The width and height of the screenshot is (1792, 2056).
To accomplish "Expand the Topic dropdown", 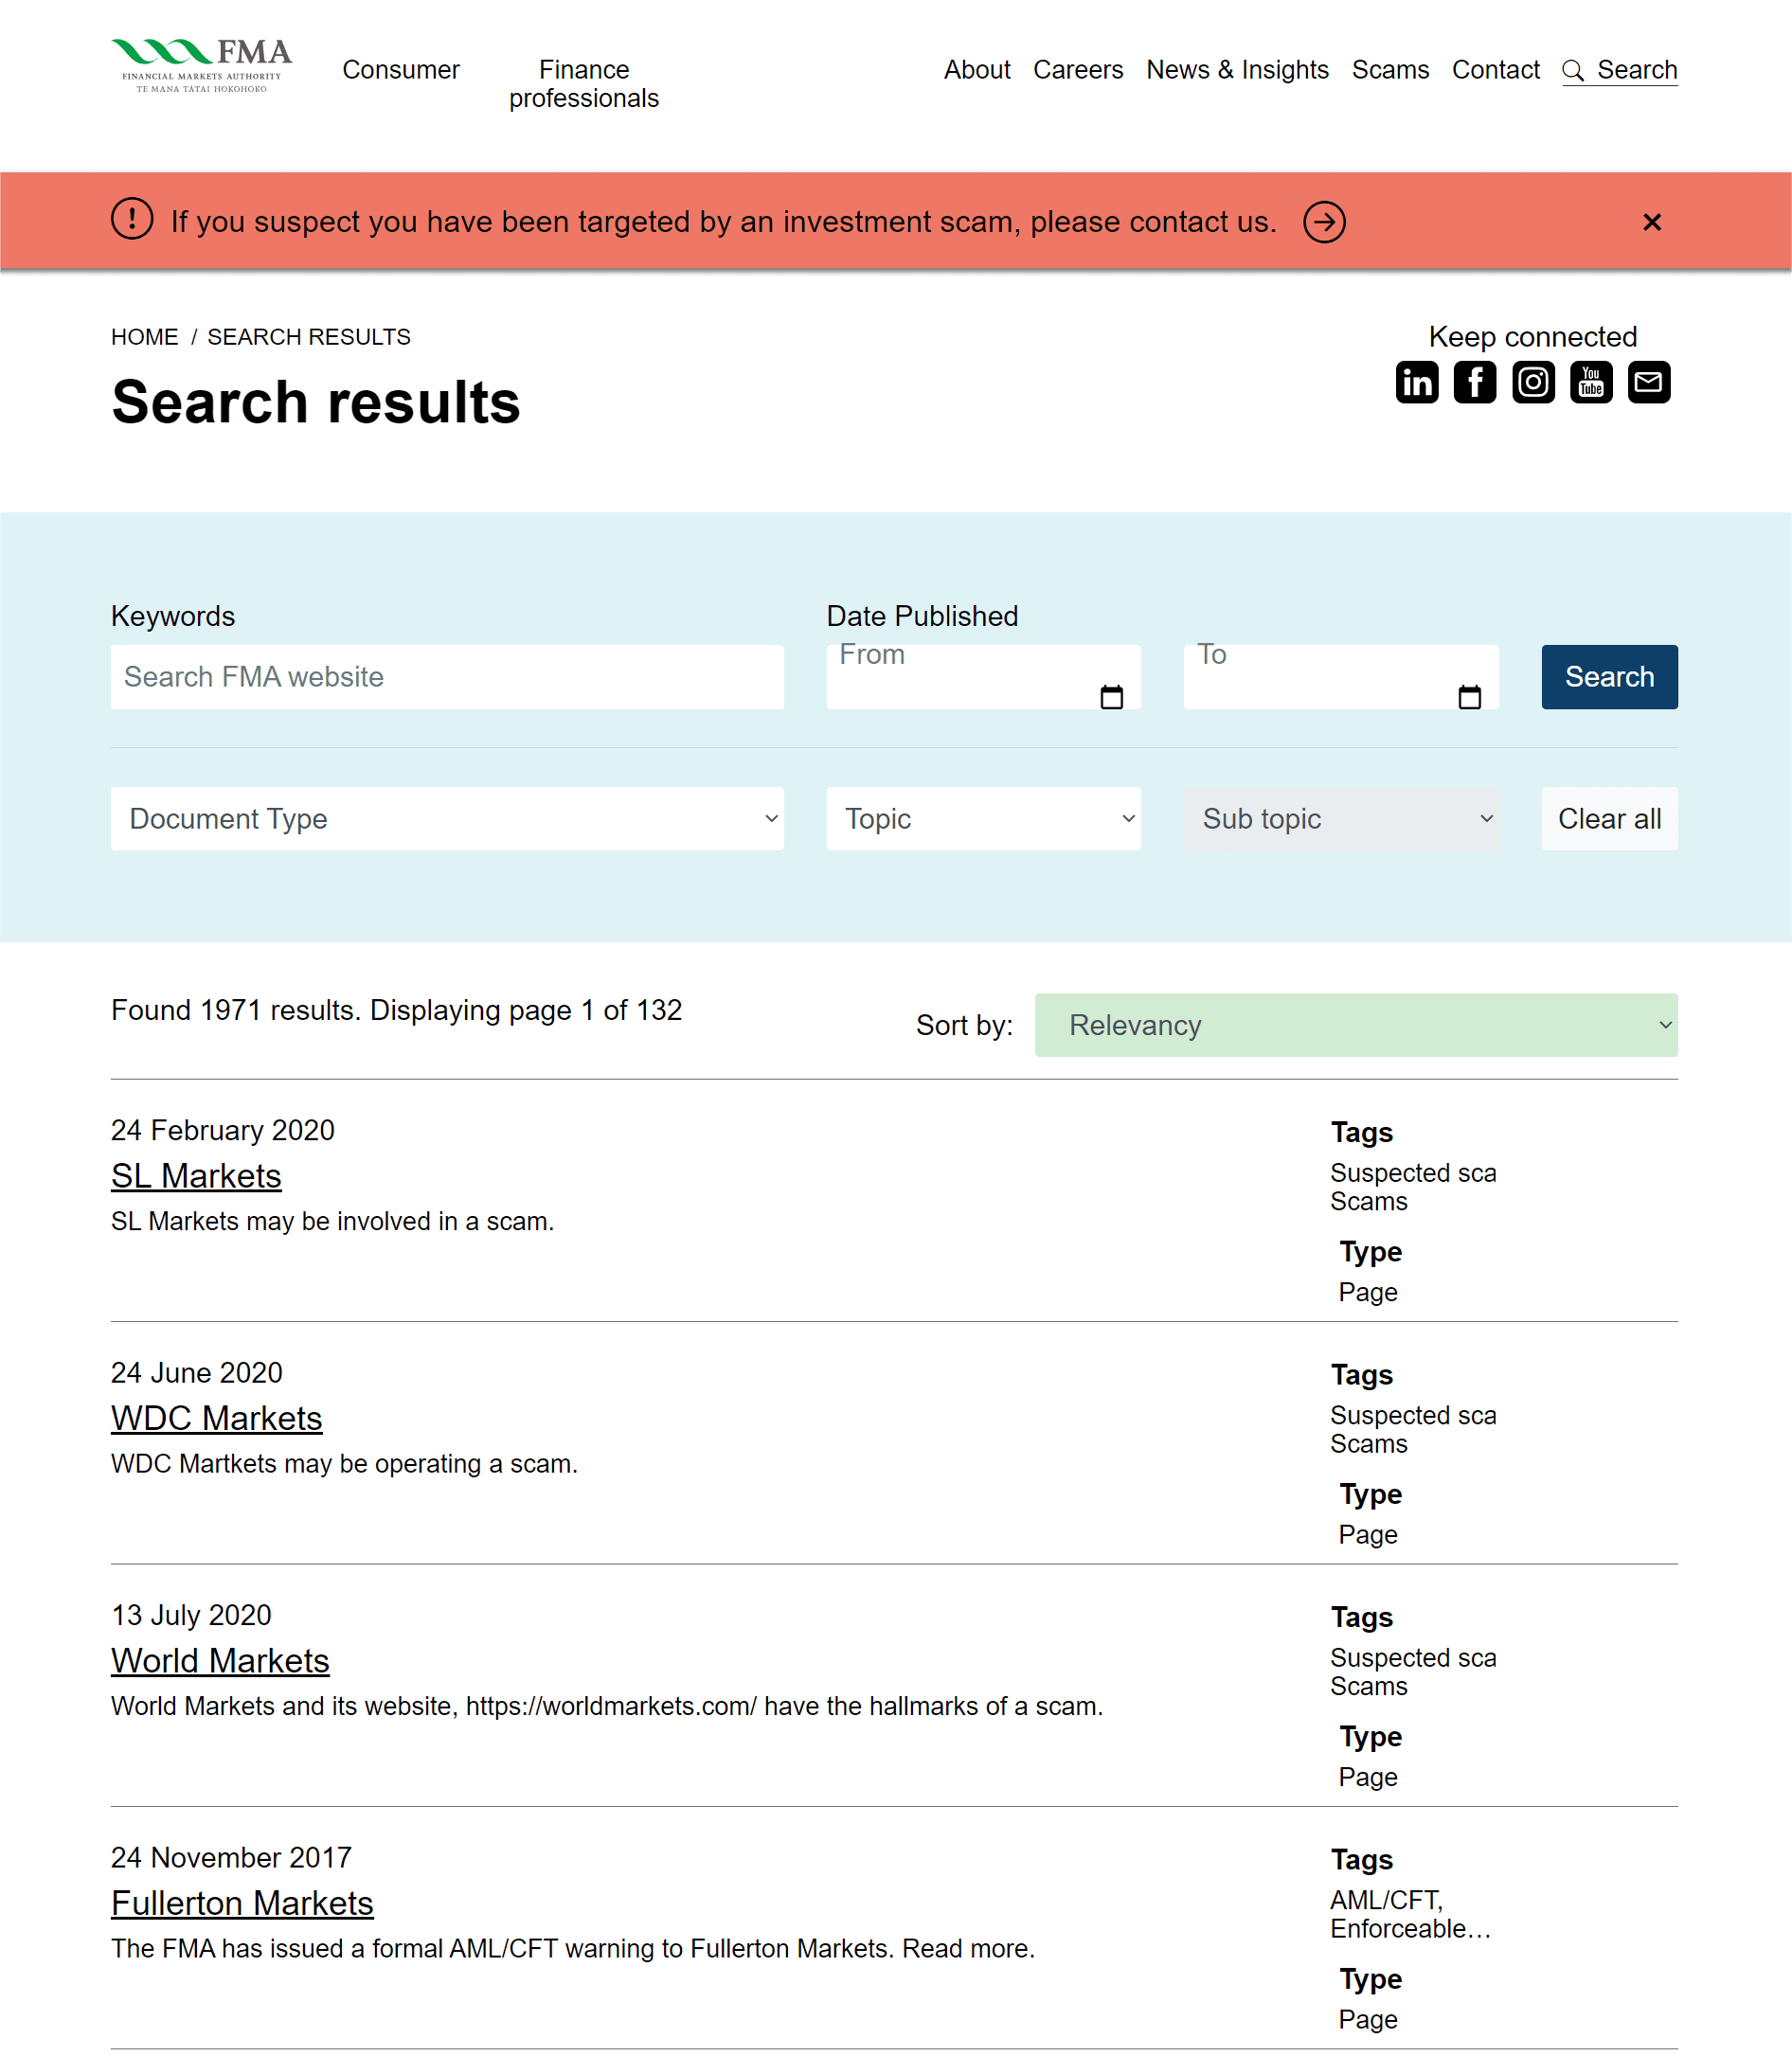I will click(983, 819).
